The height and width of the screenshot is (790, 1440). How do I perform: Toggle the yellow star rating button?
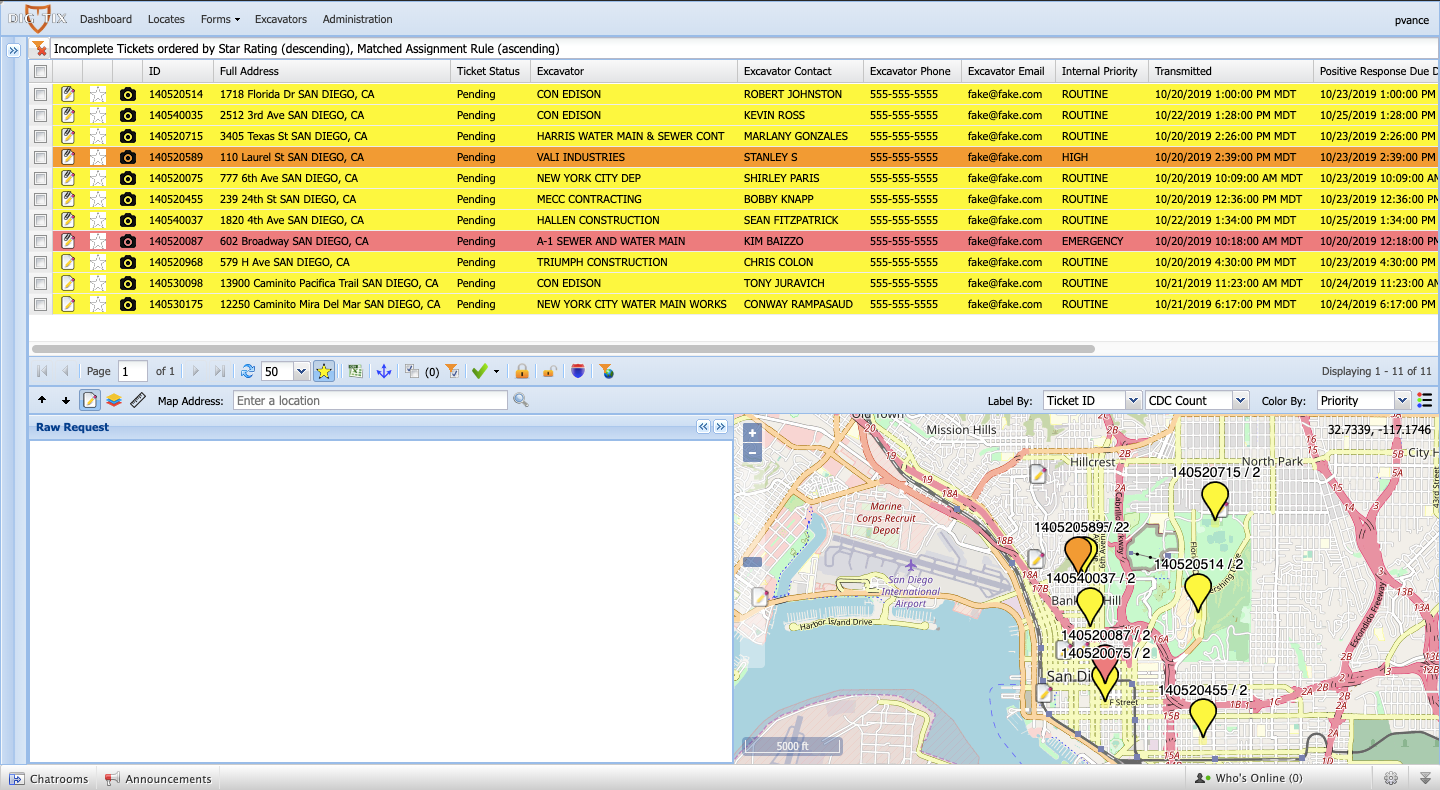click(x=323, y=371)
